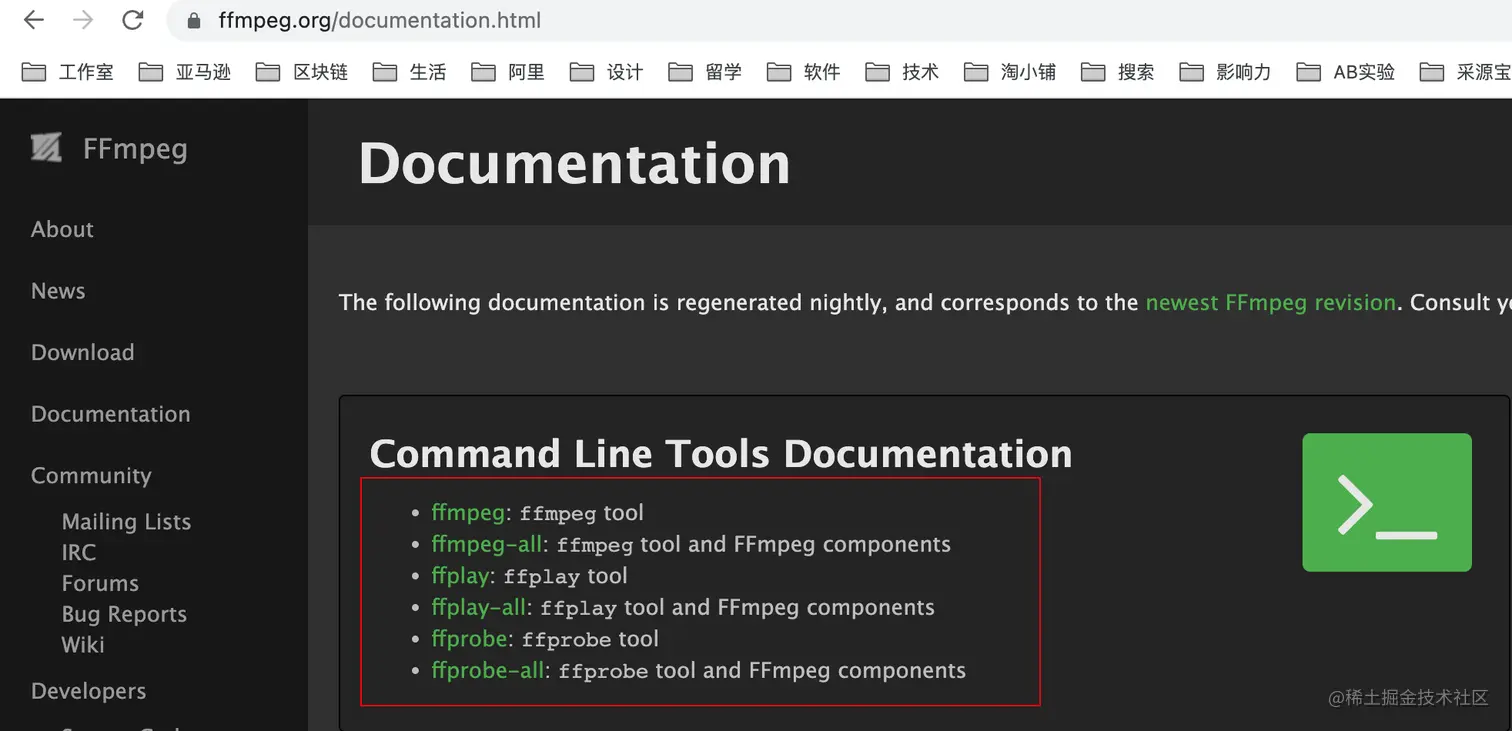Open the 区块链 bookmark folder
Screen dimensions: 1512x731
point(302,72)
